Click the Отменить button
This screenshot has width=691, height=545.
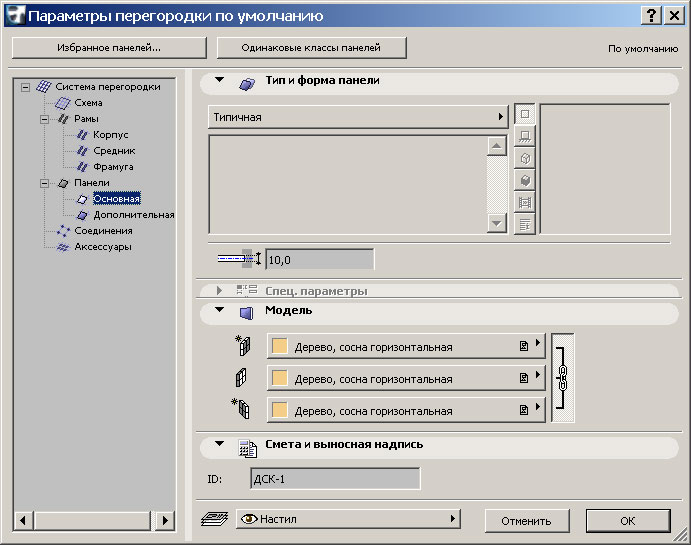(x=526, y=520)
